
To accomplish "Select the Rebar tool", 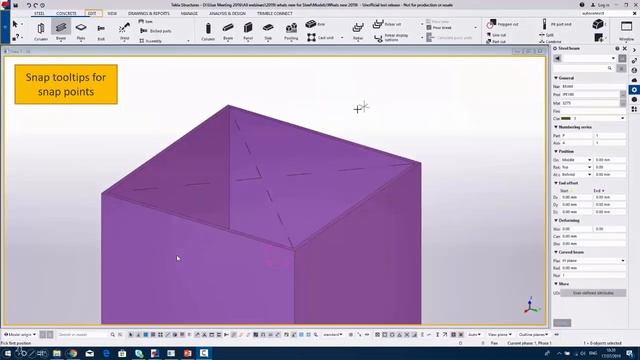I will 358,31.
